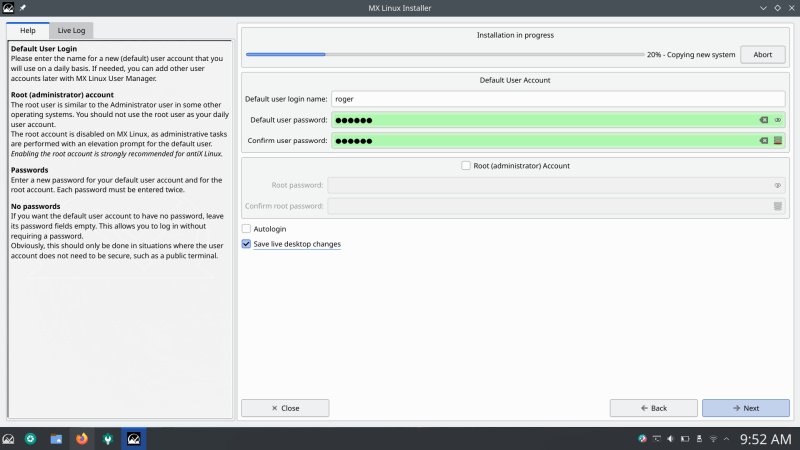Click the tray icon left of volume

coord(657,439)
